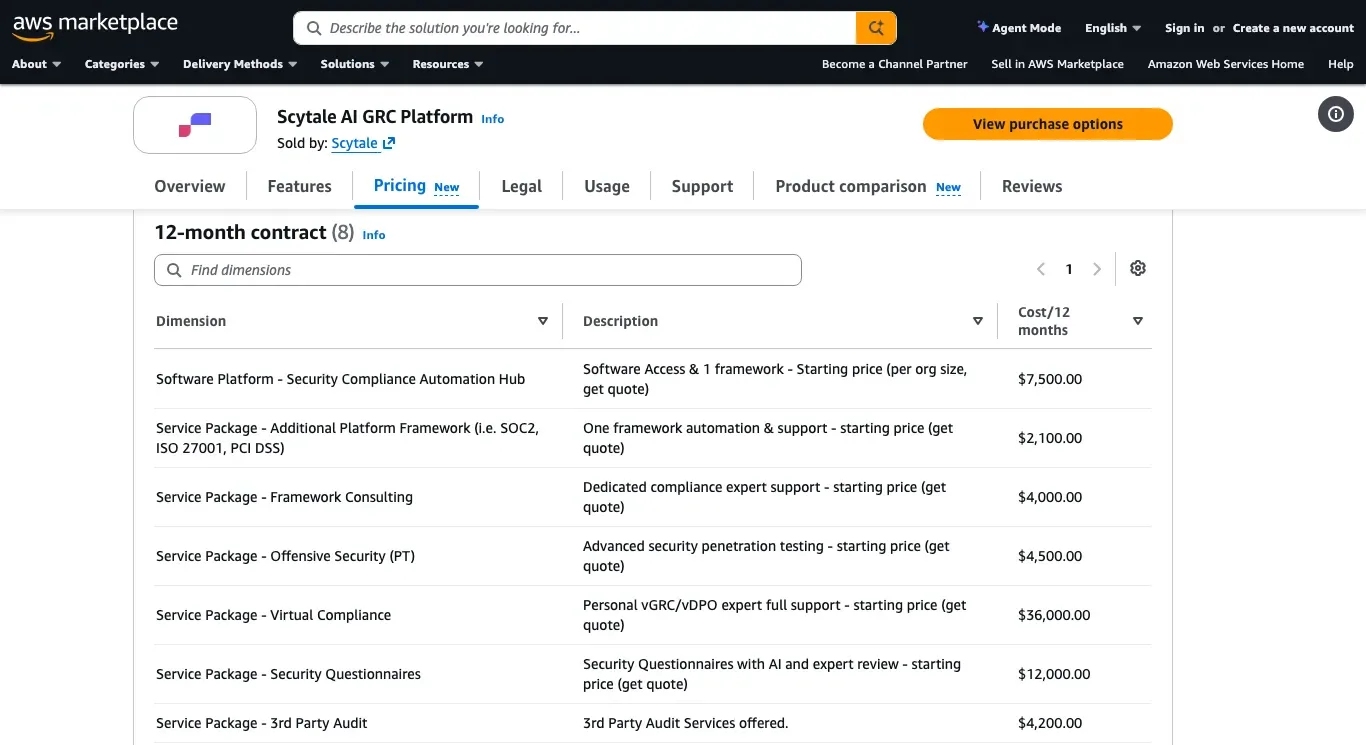Sort by the Description column arrow
This screenshot has width=1366, height=745.
click(978, 321)
